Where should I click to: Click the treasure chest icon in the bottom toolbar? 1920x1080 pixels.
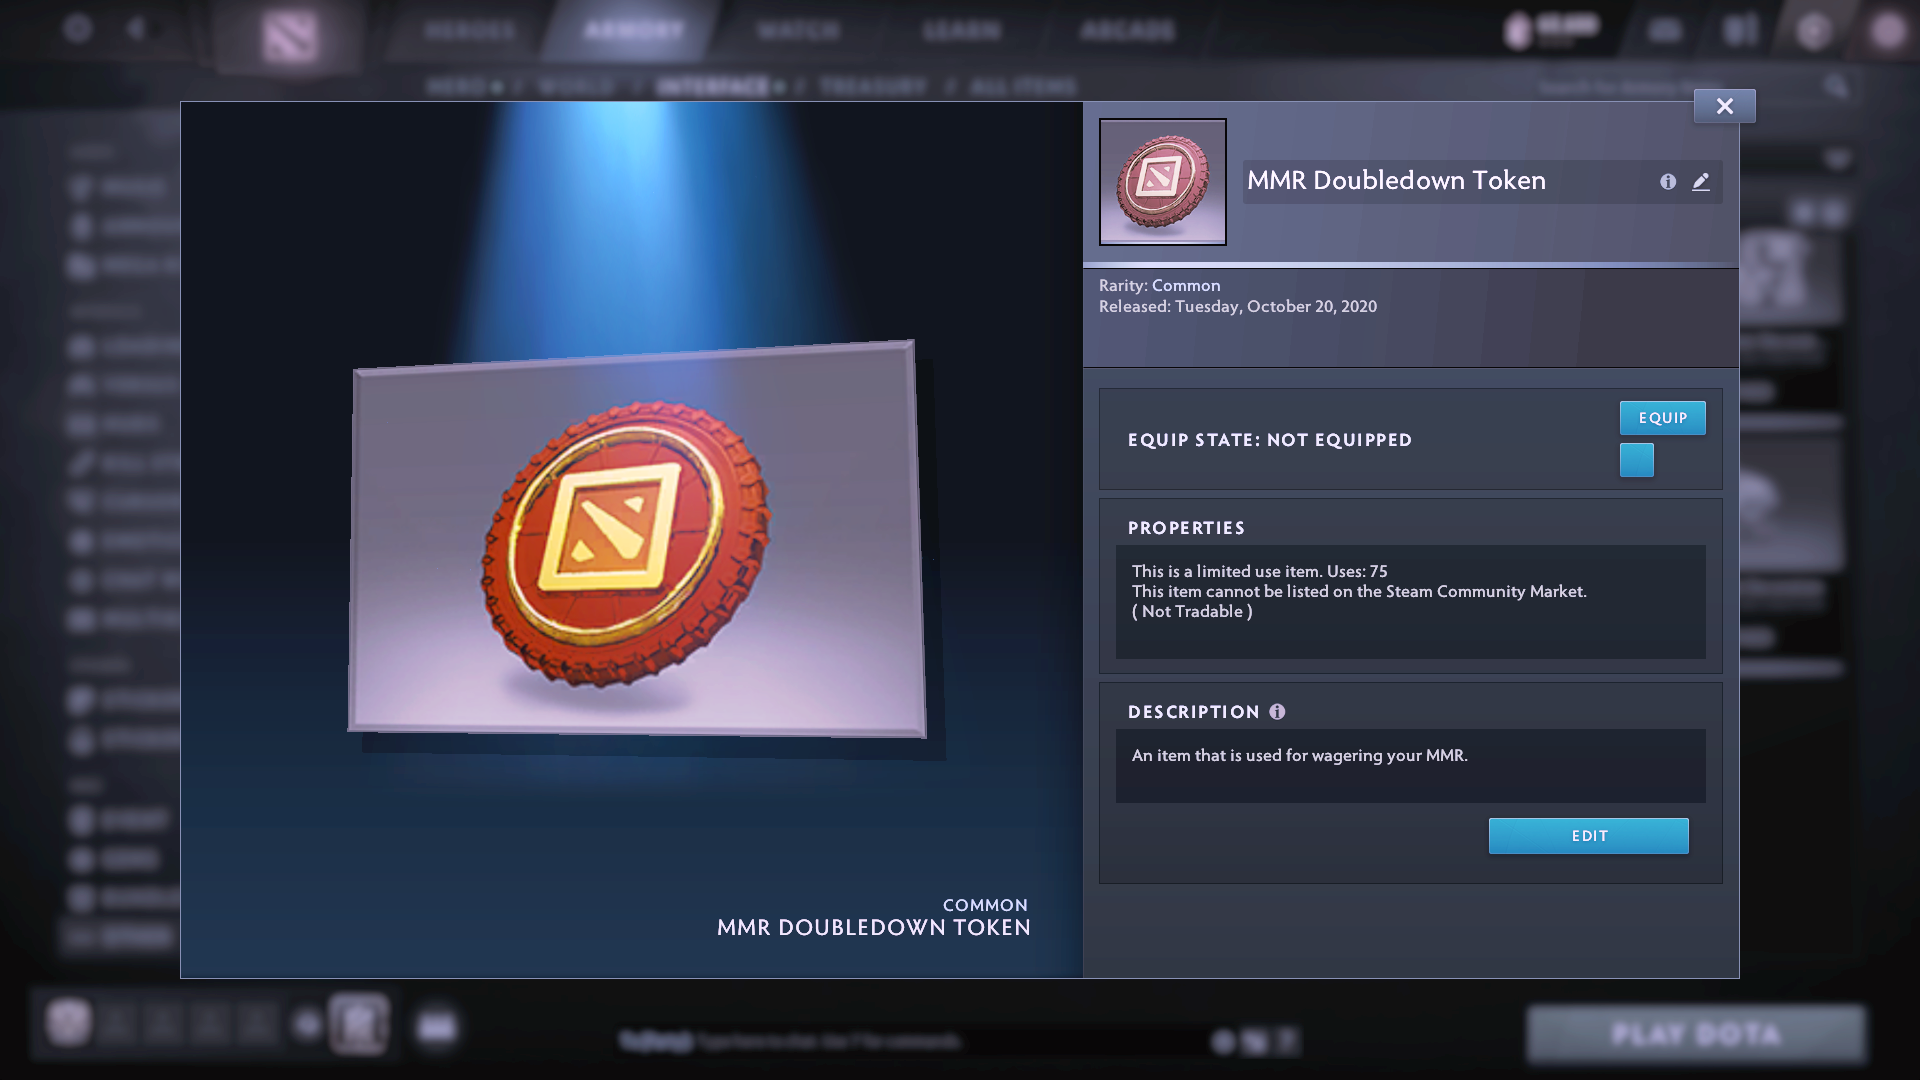(x=357, y=1027)
